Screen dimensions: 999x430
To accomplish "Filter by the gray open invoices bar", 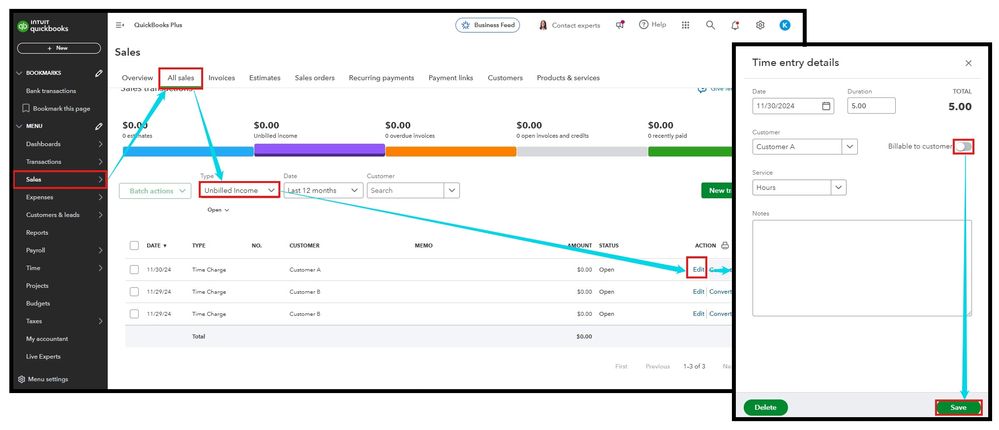I will pos(582,152).
